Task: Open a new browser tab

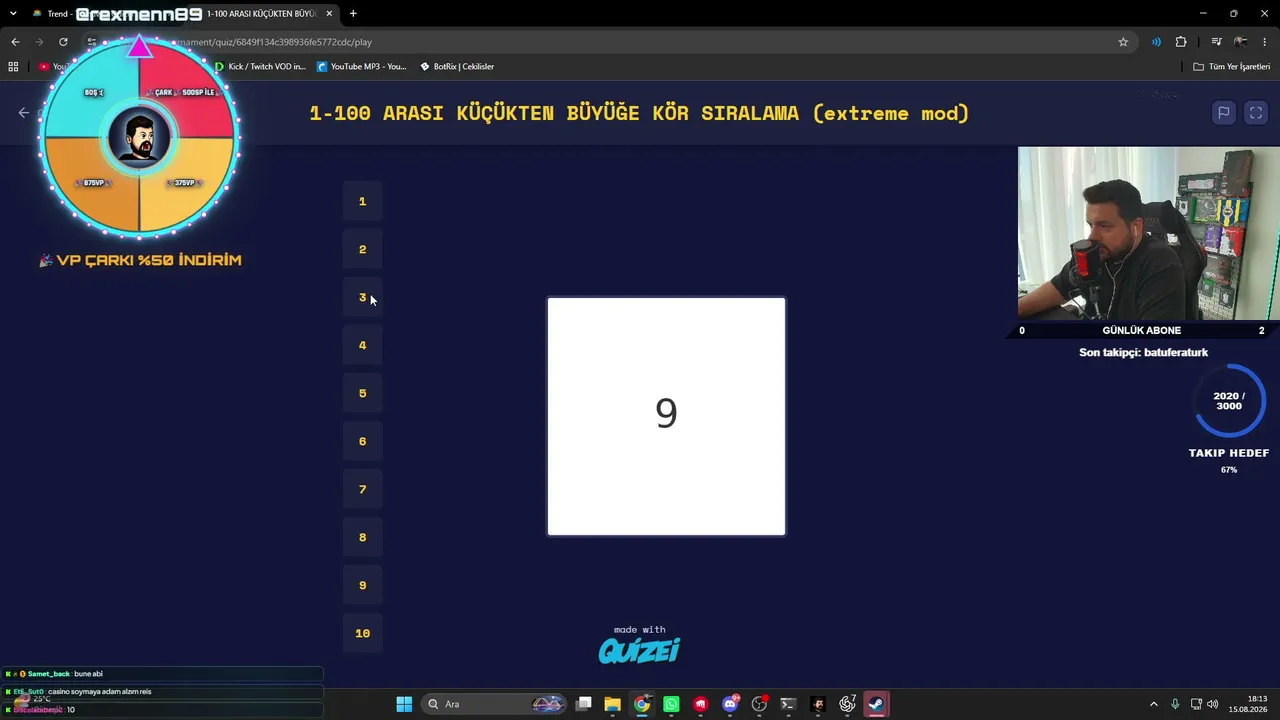Action: tap(353, 14)
